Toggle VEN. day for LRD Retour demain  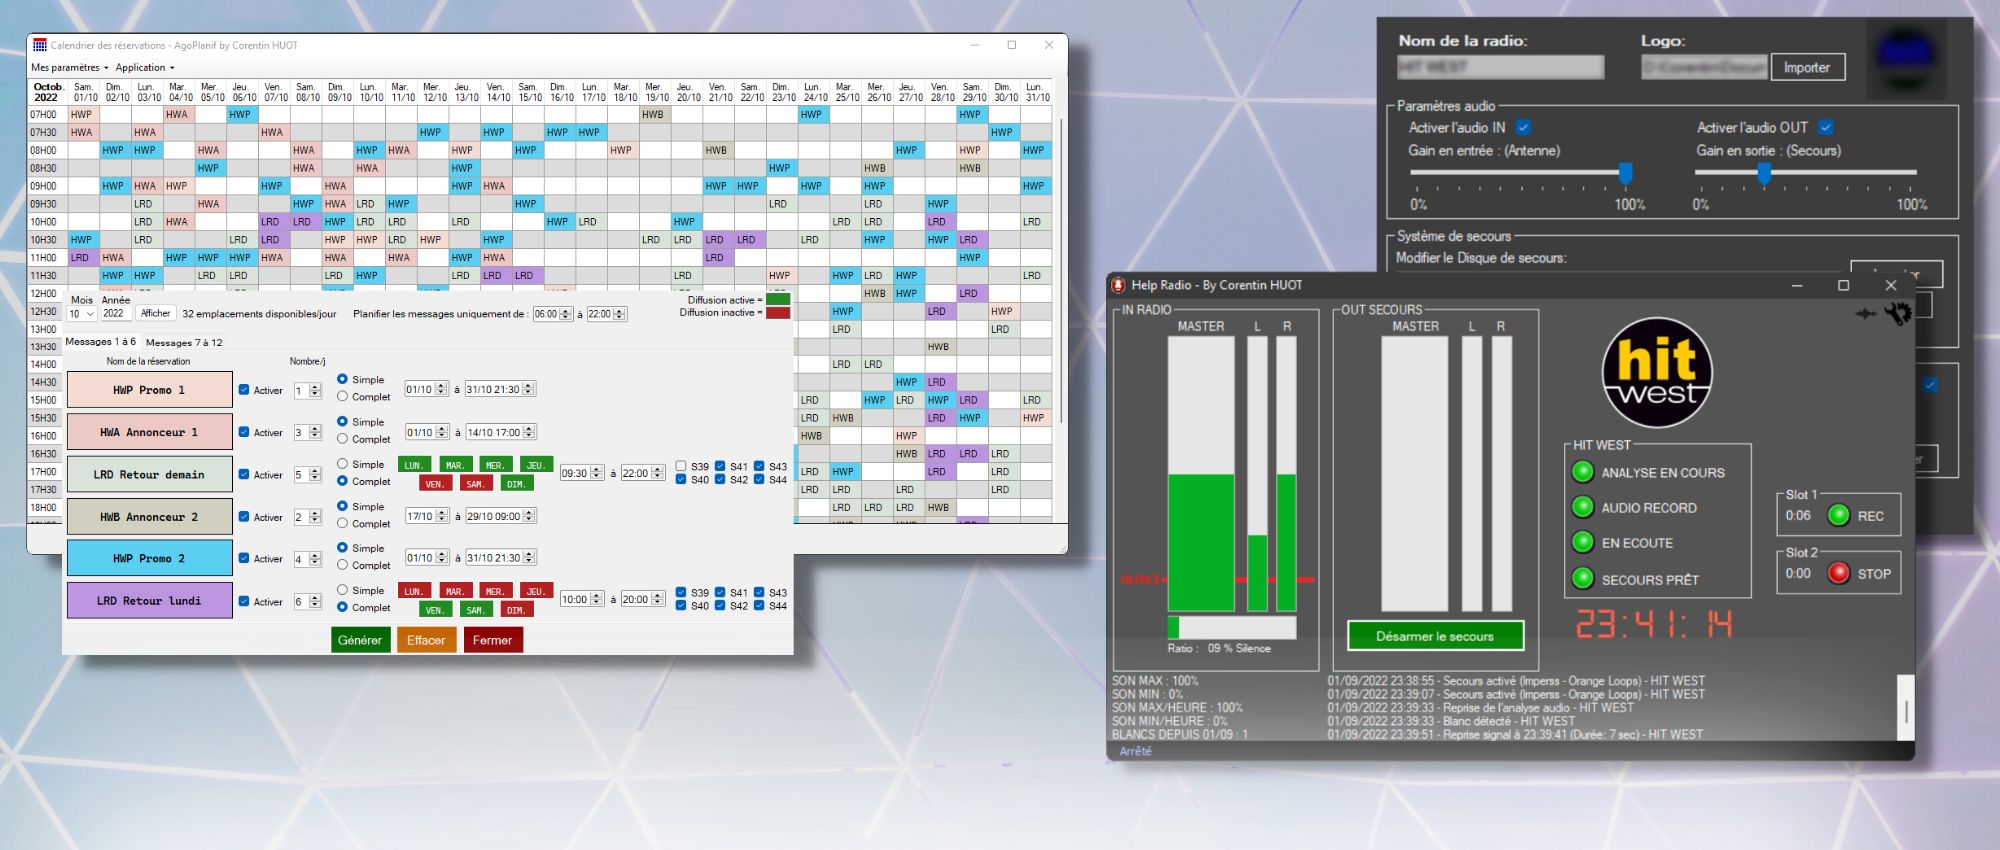[x=434, y=484]
